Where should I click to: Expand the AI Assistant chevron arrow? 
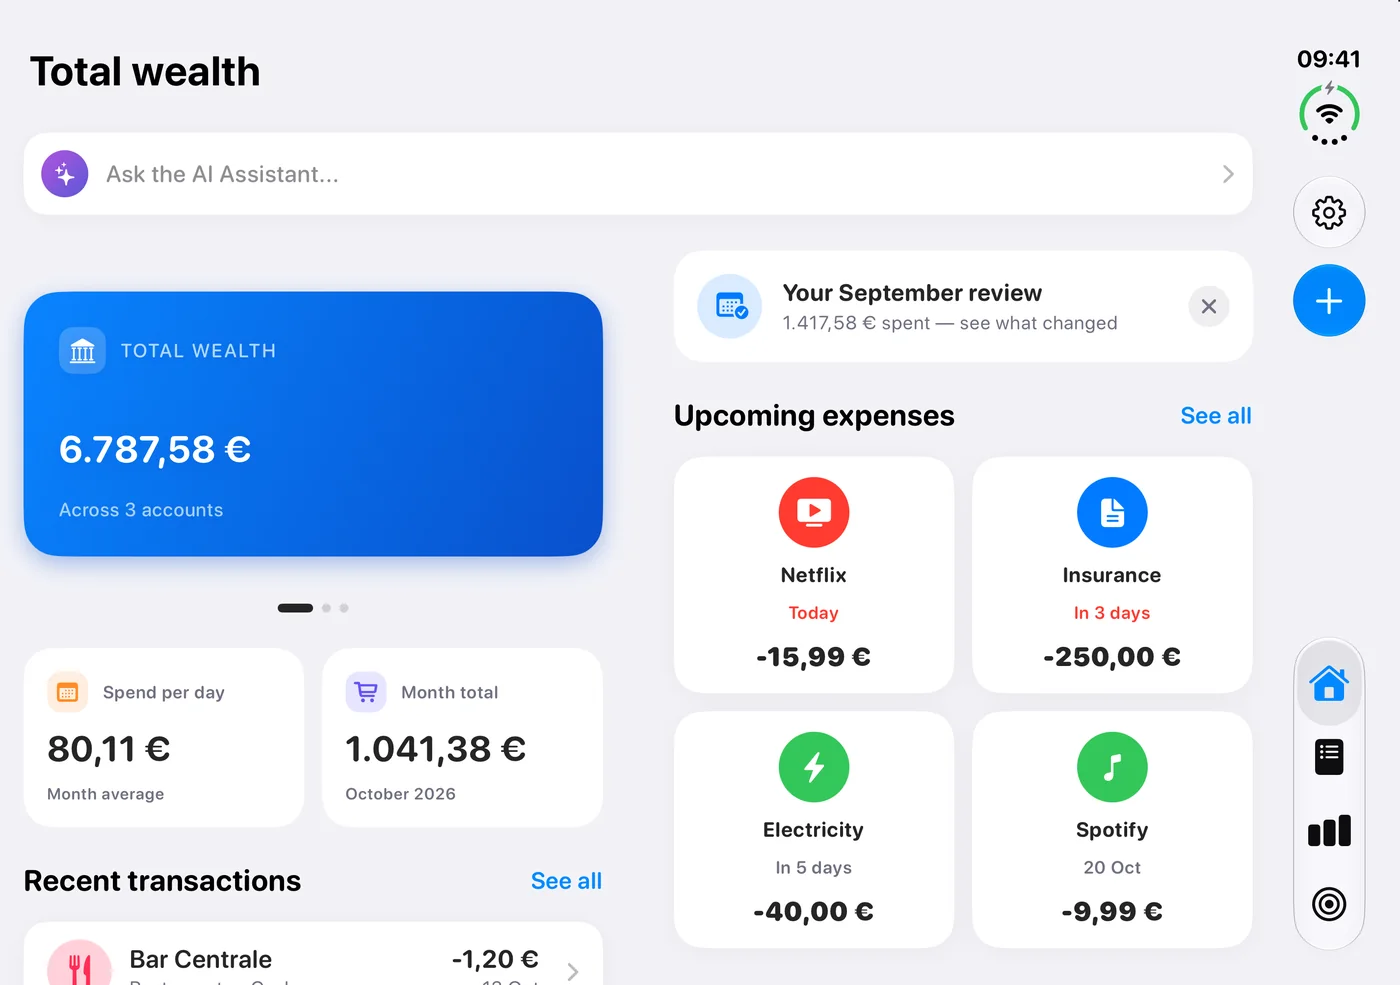coord(1228,174)
